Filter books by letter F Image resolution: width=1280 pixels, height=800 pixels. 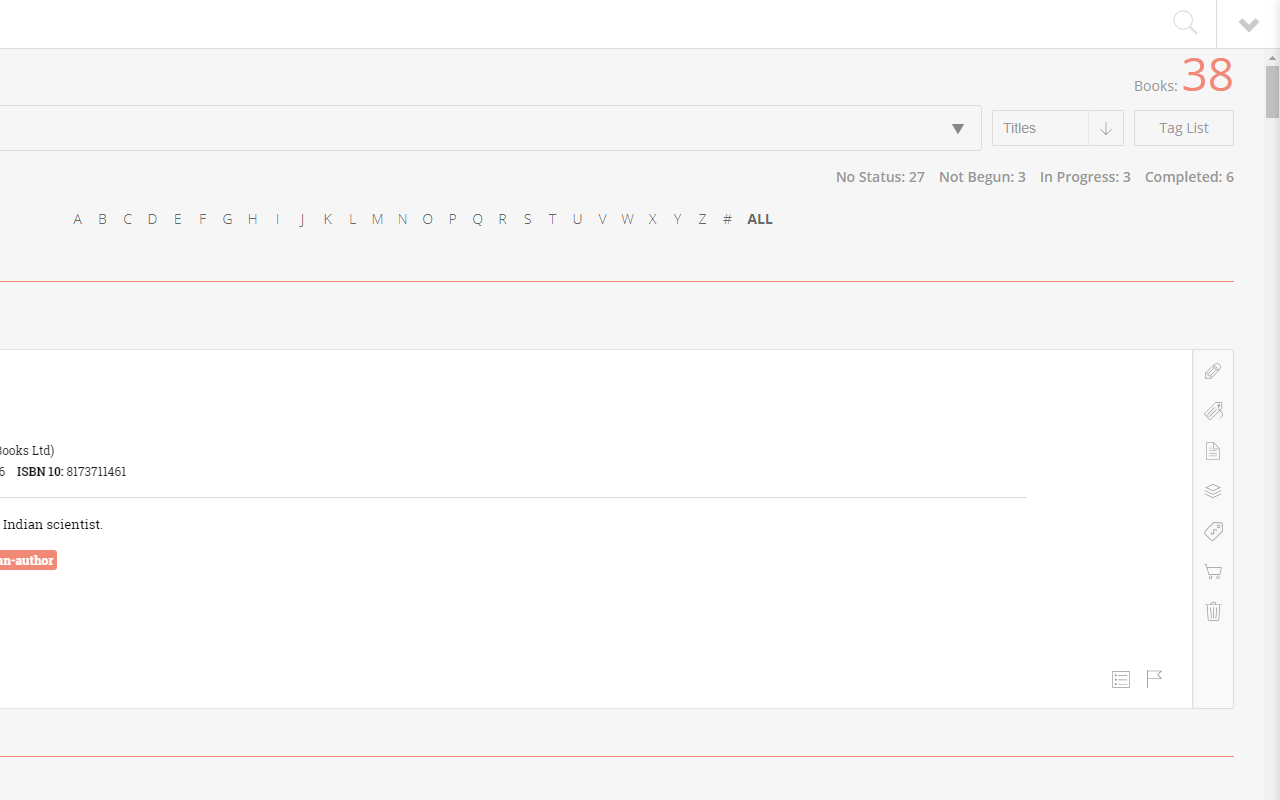click(x=202, y=219)
